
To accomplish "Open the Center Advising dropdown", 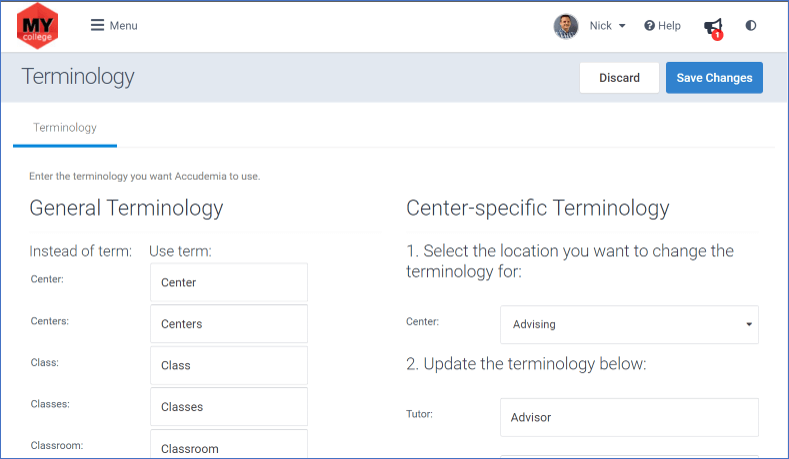I will coord(629,325).
